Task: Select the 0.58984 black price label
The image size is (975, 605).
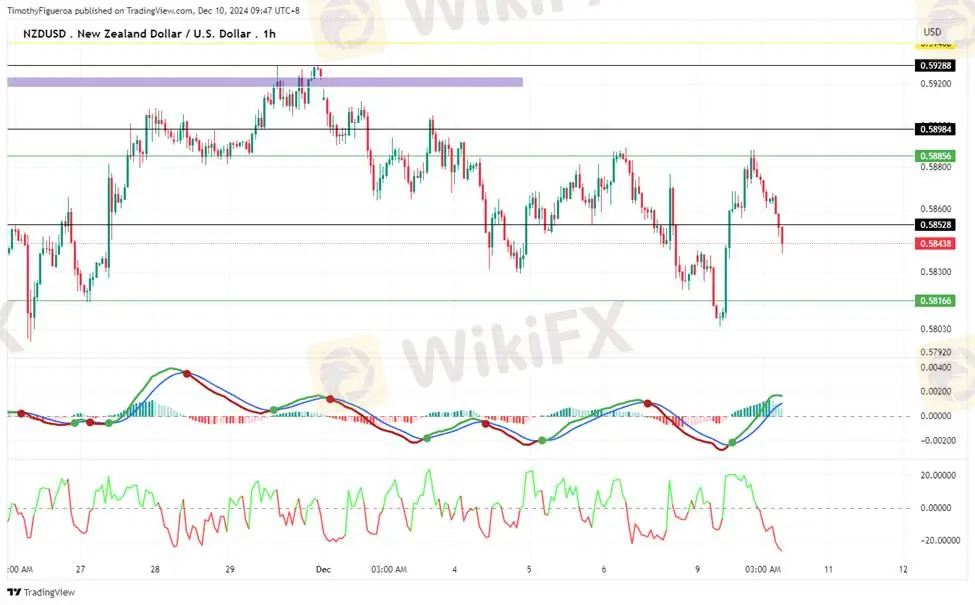Action: [x=936, y=129]
